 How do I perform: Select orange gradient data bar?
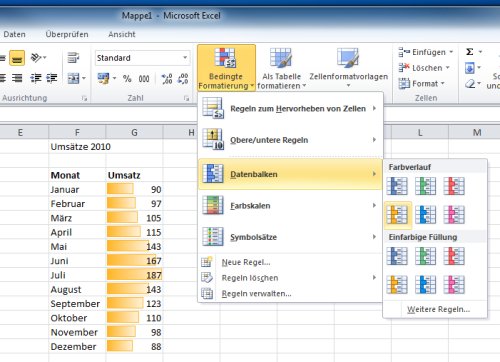pyautogui.click(x=397, y=215)
